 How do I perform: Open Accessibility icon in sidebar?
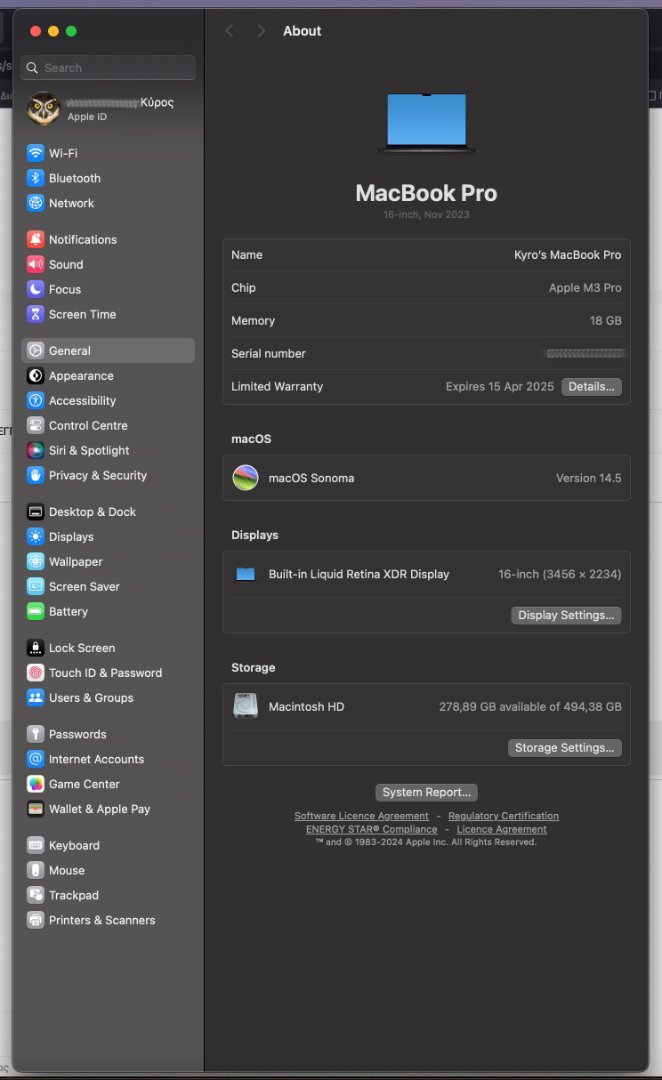tap(35, 400)
